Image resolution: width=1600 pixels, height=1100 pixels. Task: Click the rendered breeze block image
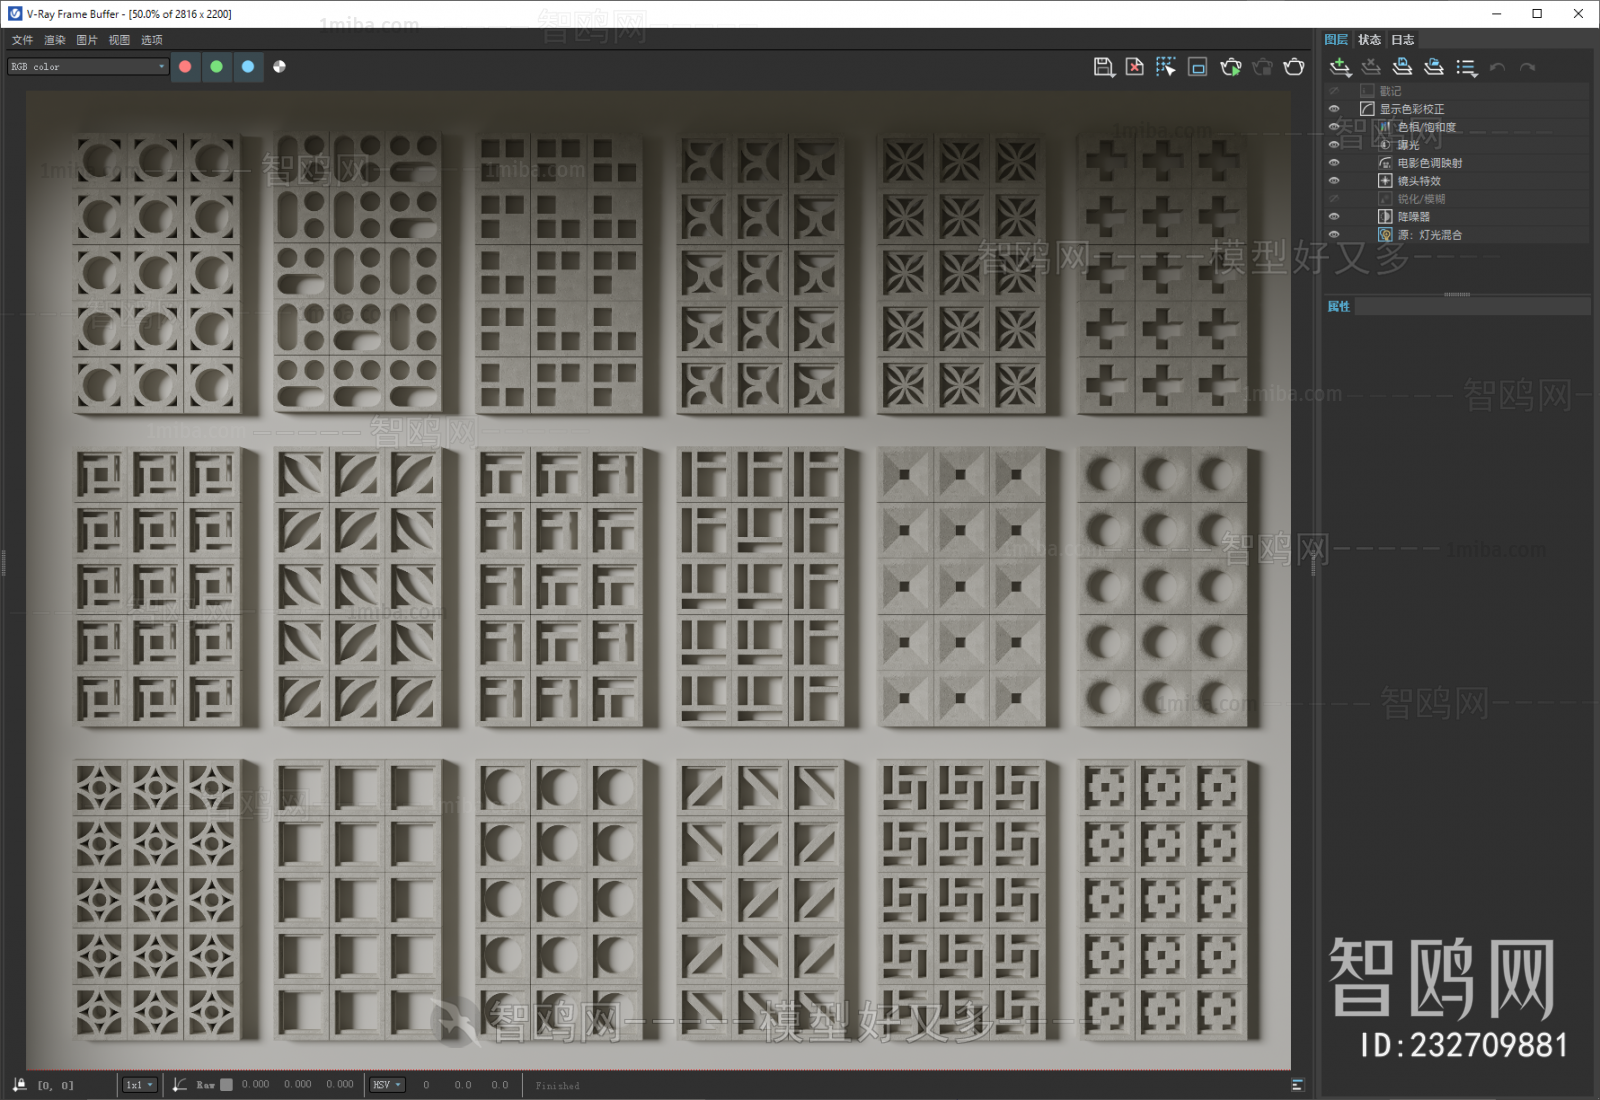click(x=658, y=580)
